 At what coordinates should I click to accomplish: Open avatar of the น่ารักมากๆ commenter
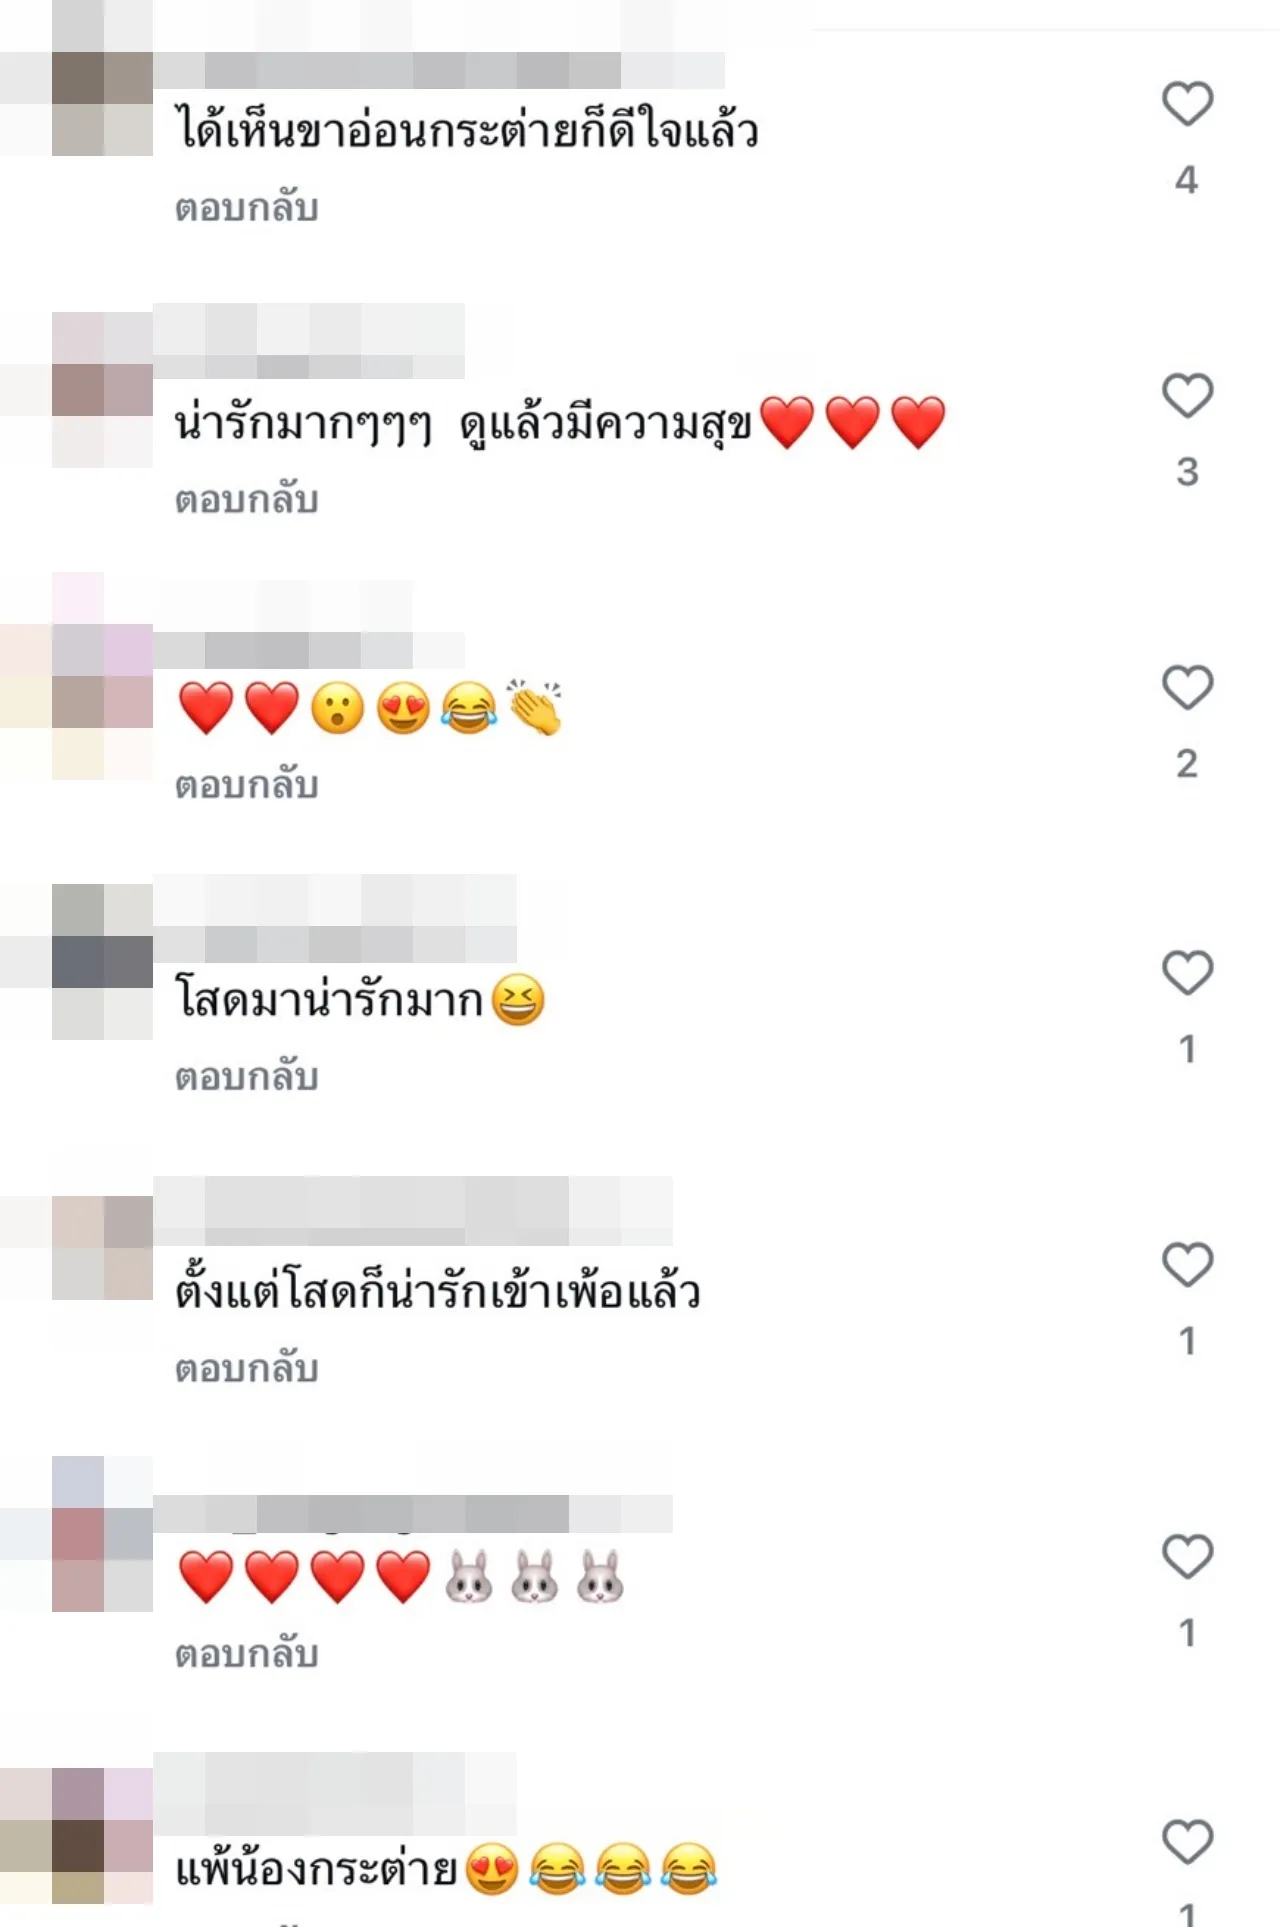(x=102, y=390)
